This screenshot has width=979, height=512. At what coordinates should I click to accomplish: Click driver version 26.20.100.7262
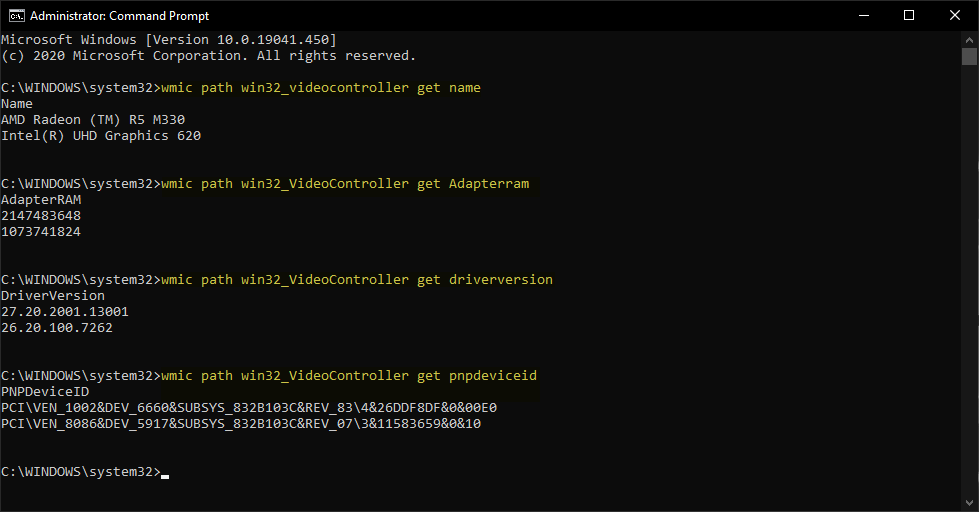coord(57,328)
